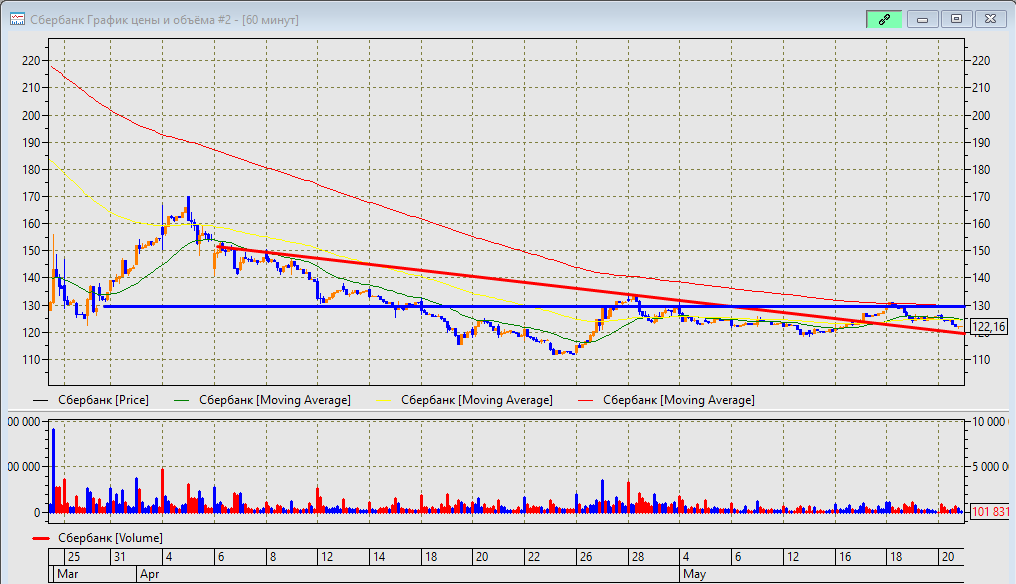Click the green chain link anchor button

[x=884, y=19]
